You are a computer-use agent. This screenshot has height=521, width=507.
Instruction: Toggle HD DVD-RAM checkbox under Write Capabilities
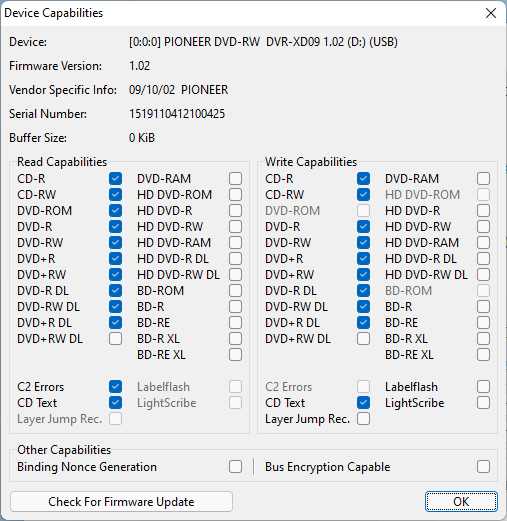tap(483, 243)
